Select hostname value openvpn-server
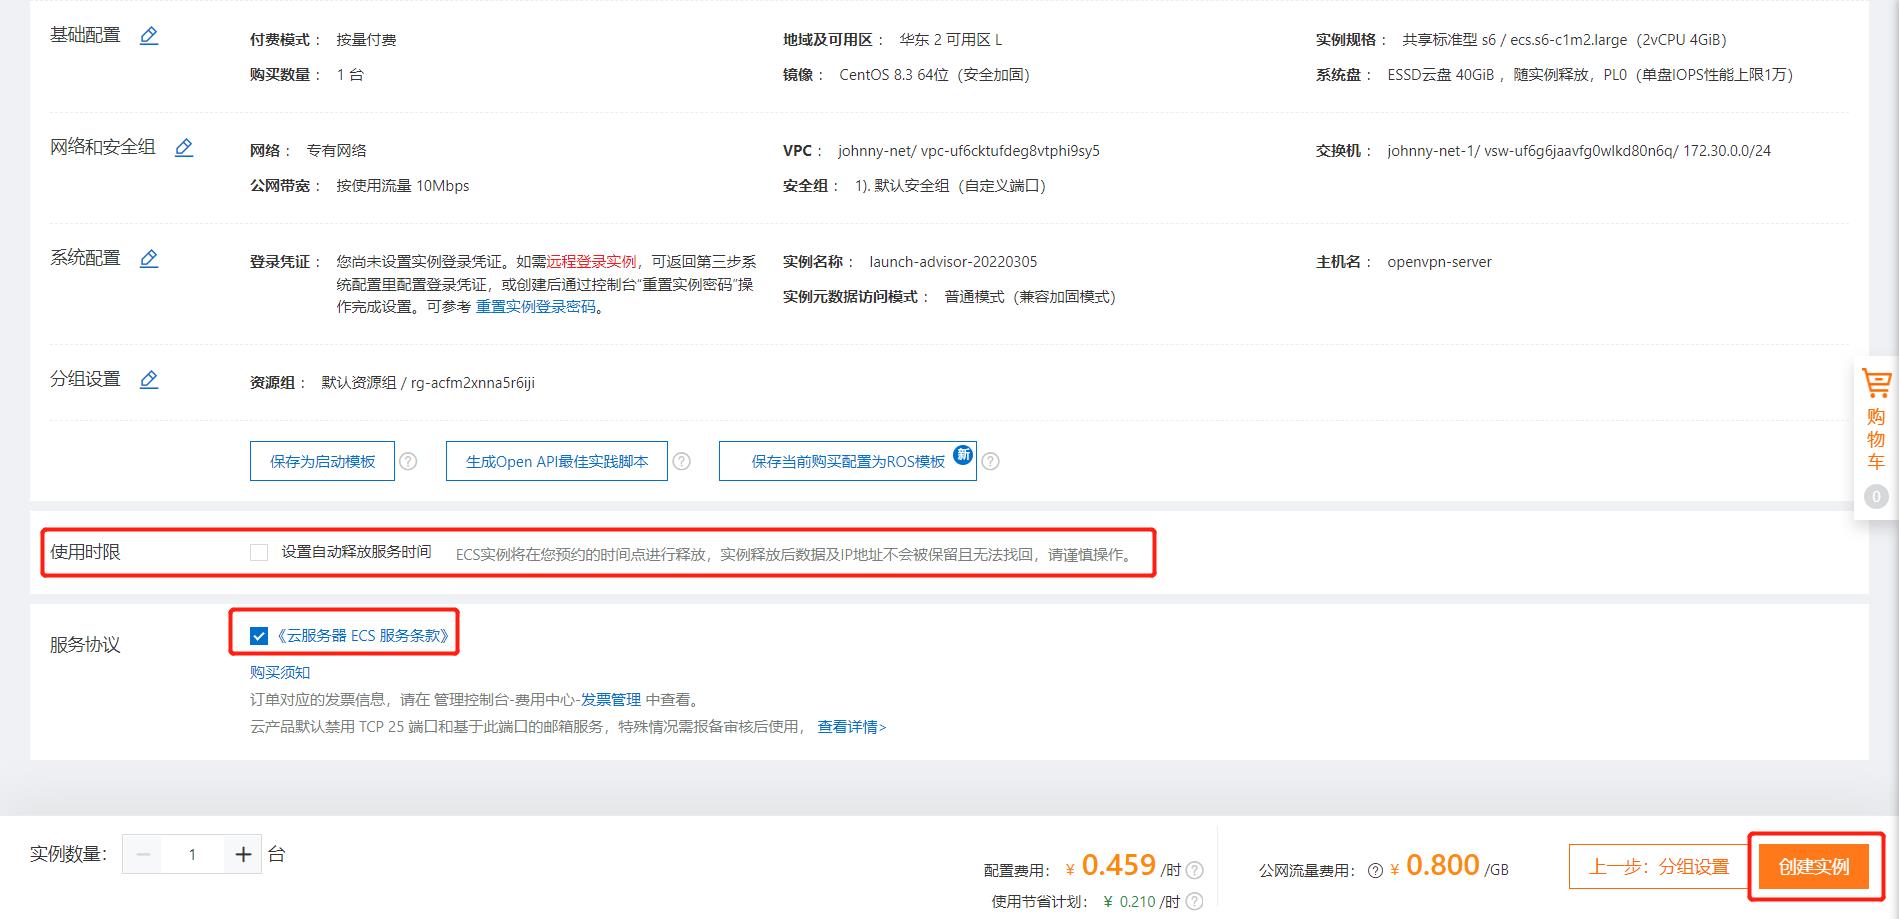The height and width of the screenshot is (919, 1899). (x=1439, y=262)
